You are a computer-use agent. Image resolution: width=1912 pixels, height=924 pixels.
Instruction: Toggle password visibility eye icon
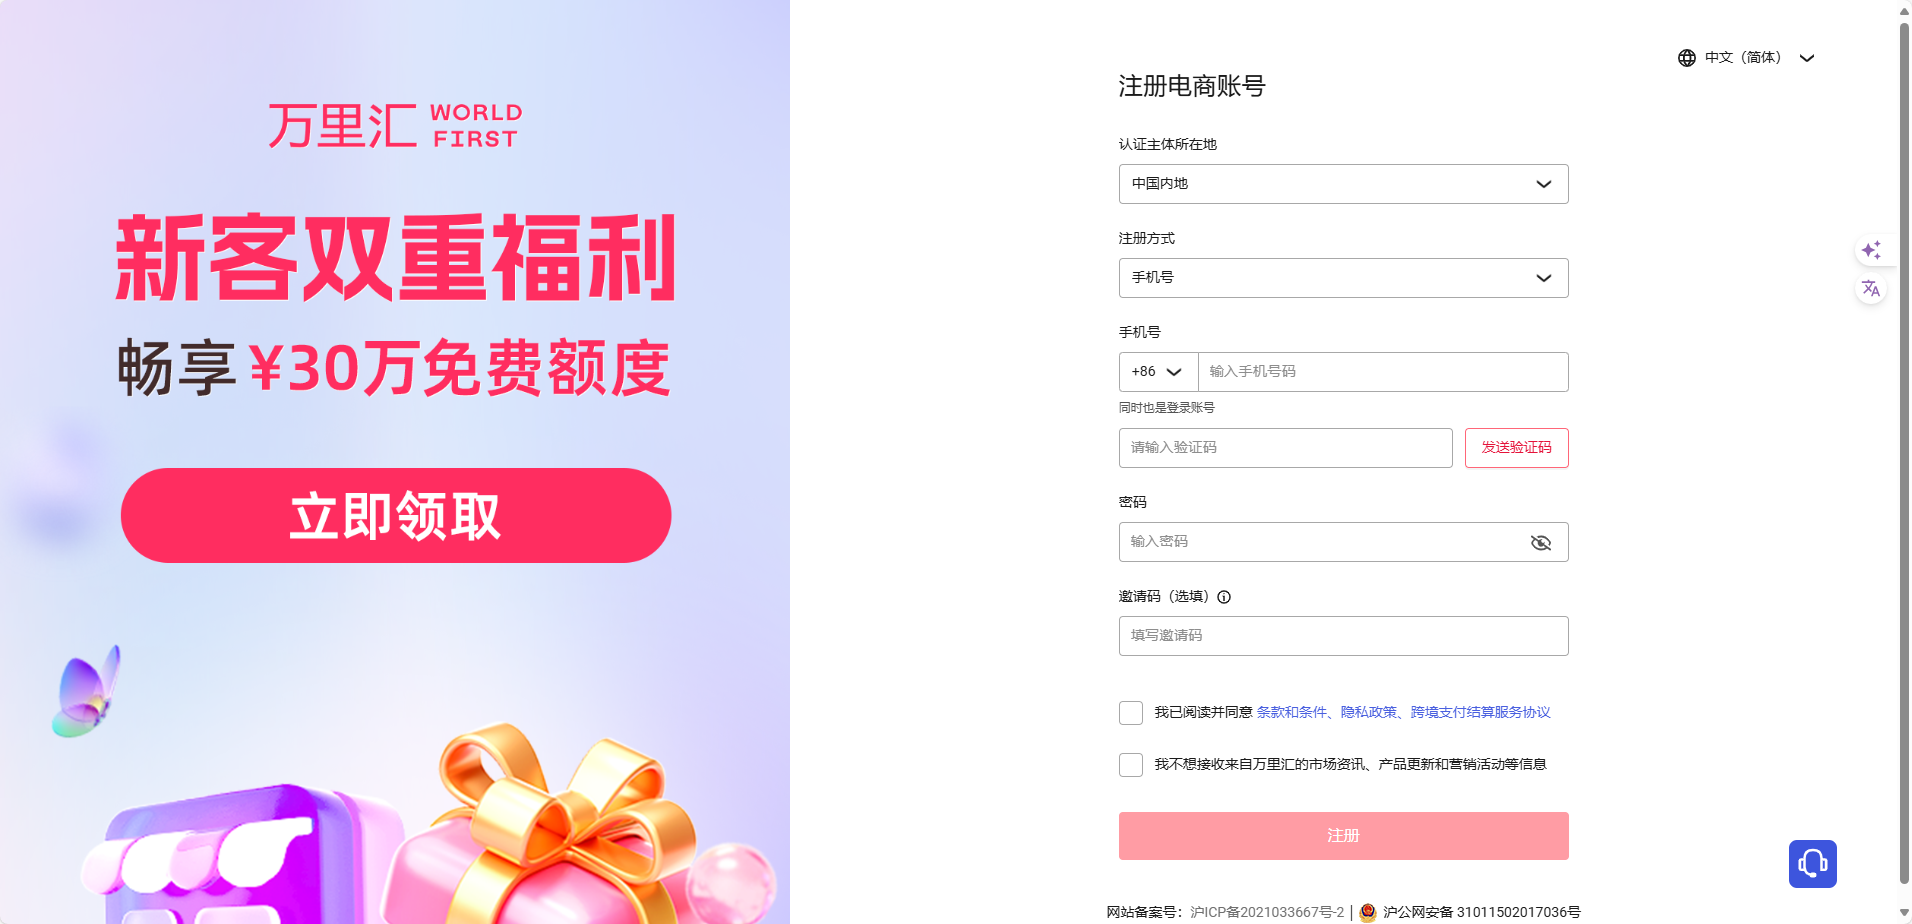point(1541,542)
